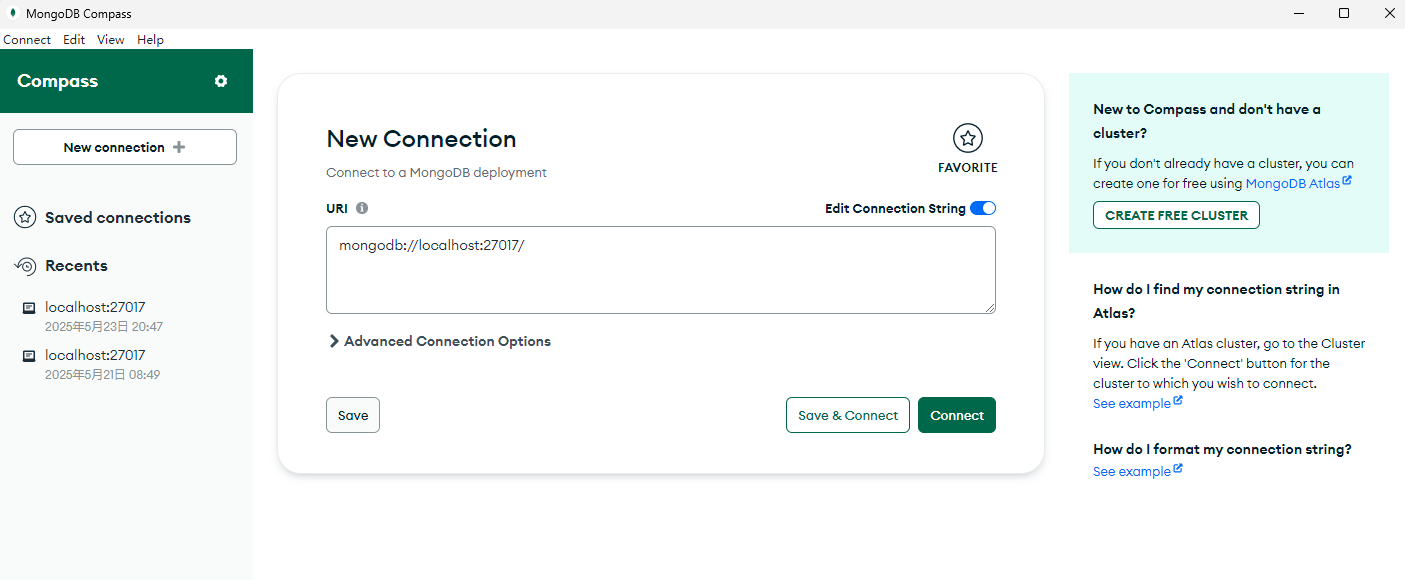1405x580 pixels.
Task: Select recent connection dated 2025年5月23日 20:47
Action: coord(126,316)
